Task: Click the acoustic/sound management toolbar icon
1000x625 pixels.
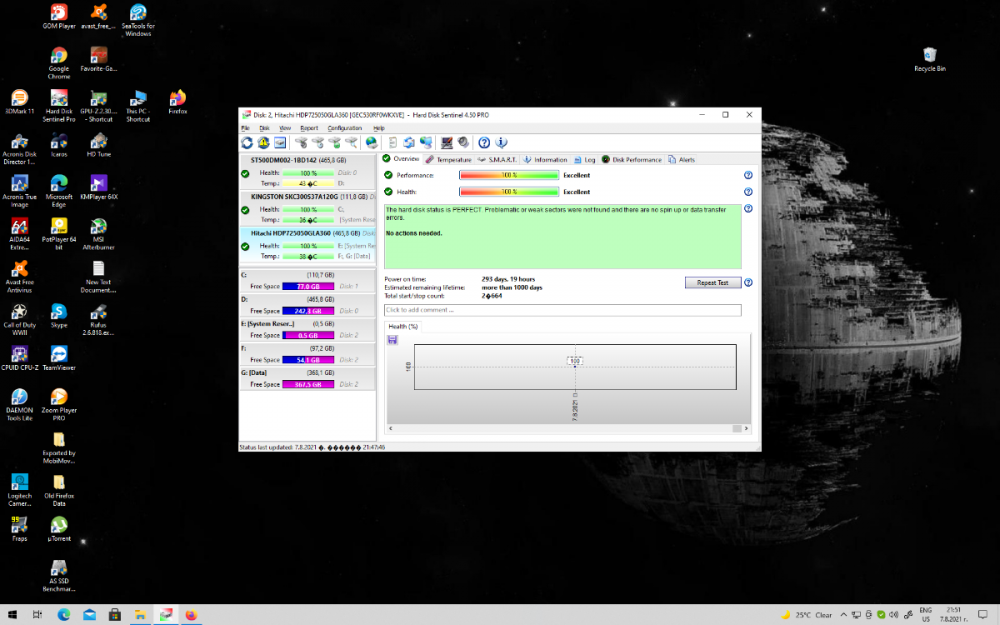Action: 462,144
